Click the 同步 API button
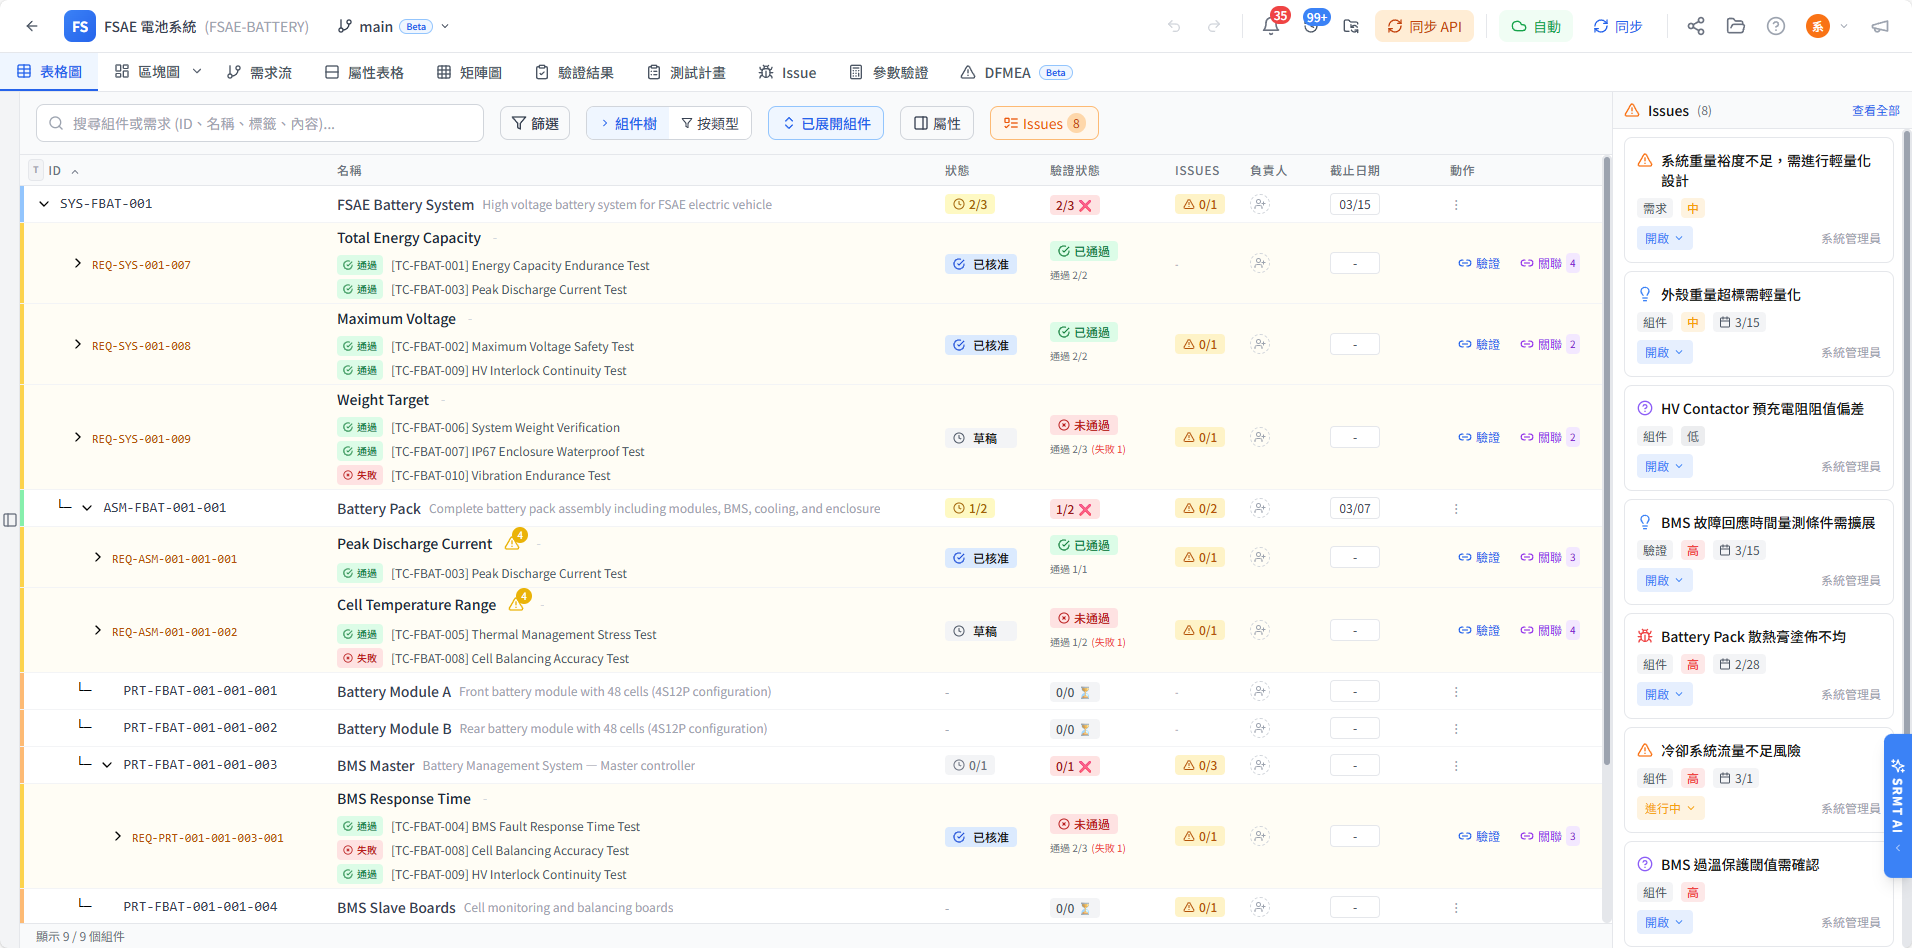The width and height of the screenshot is (1912, 948). tap(1424, 27)
